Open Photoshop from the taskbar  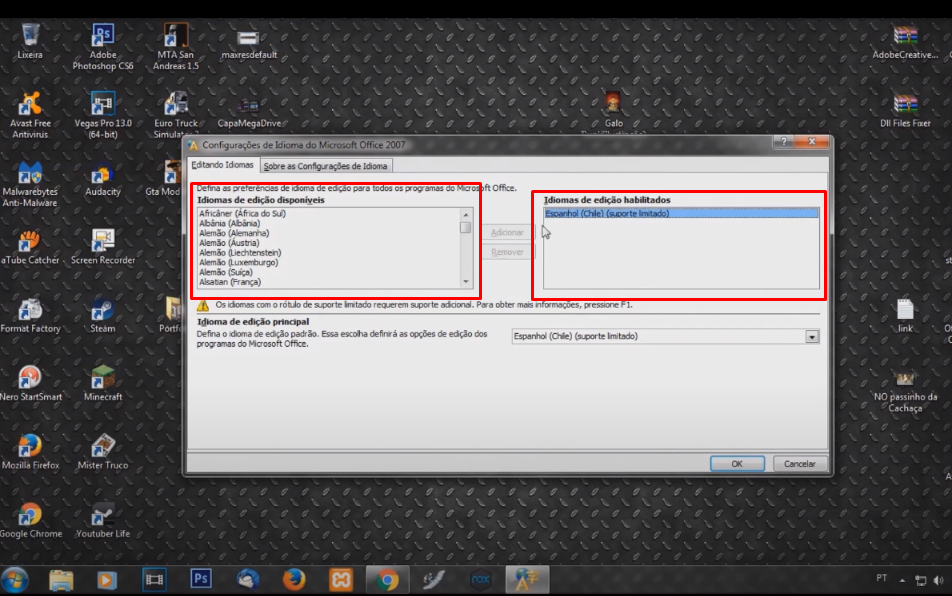(200, 579)
